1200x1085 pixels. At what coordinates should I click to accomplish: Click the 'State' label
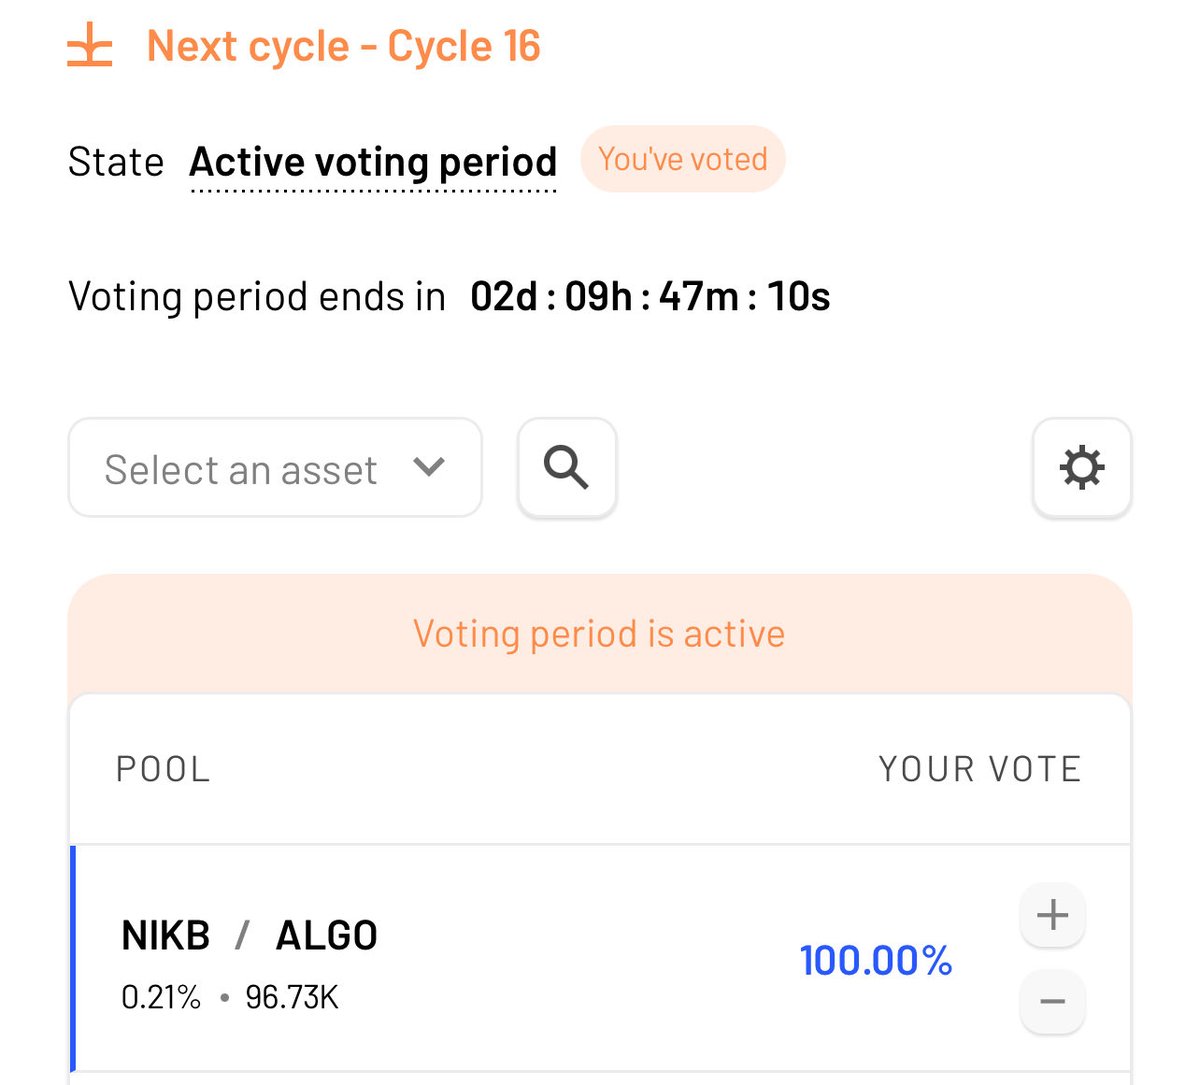click(116, 162)
